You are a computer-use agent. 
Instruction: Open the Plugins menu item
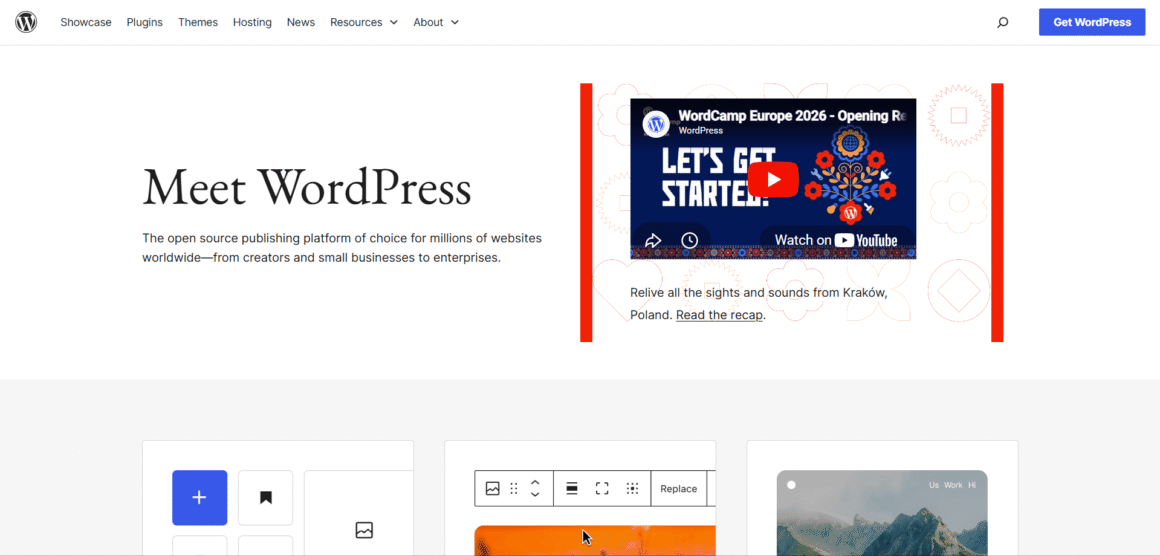coord(144,22)
